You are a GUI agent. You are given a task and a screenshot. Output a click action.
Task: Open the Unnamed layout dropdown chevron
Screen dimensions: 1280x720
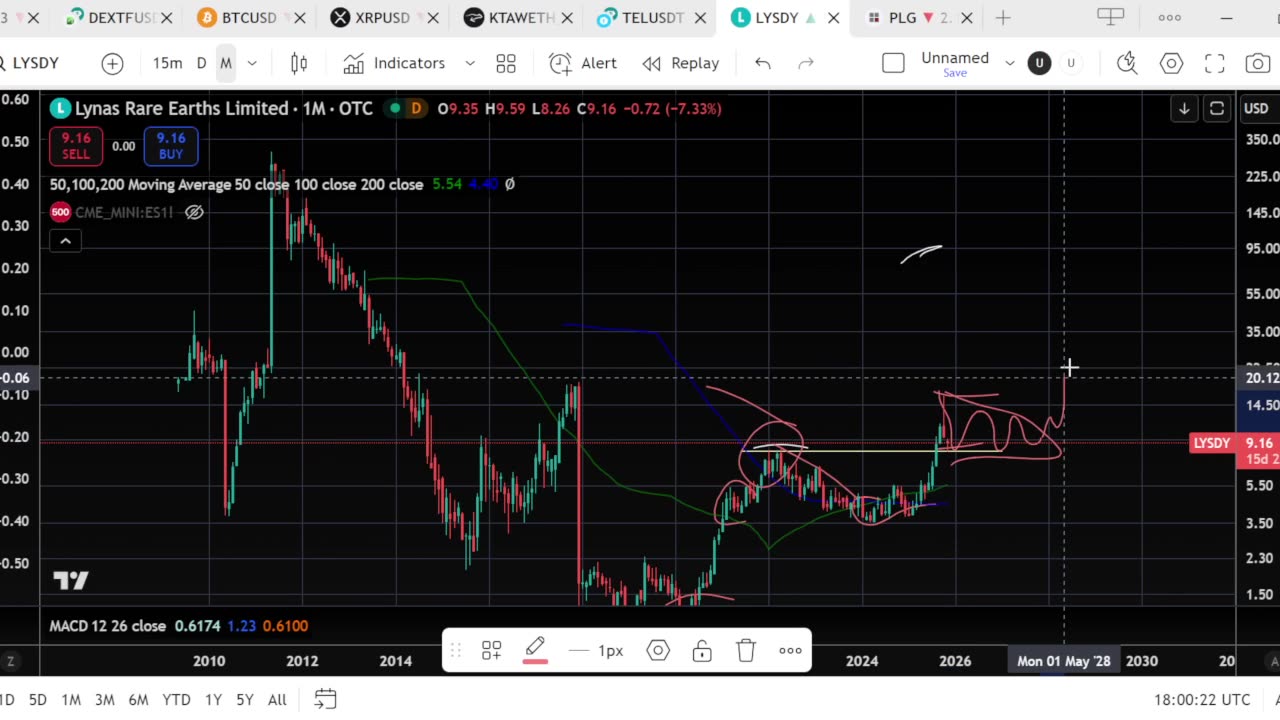tap(1010, 63)
